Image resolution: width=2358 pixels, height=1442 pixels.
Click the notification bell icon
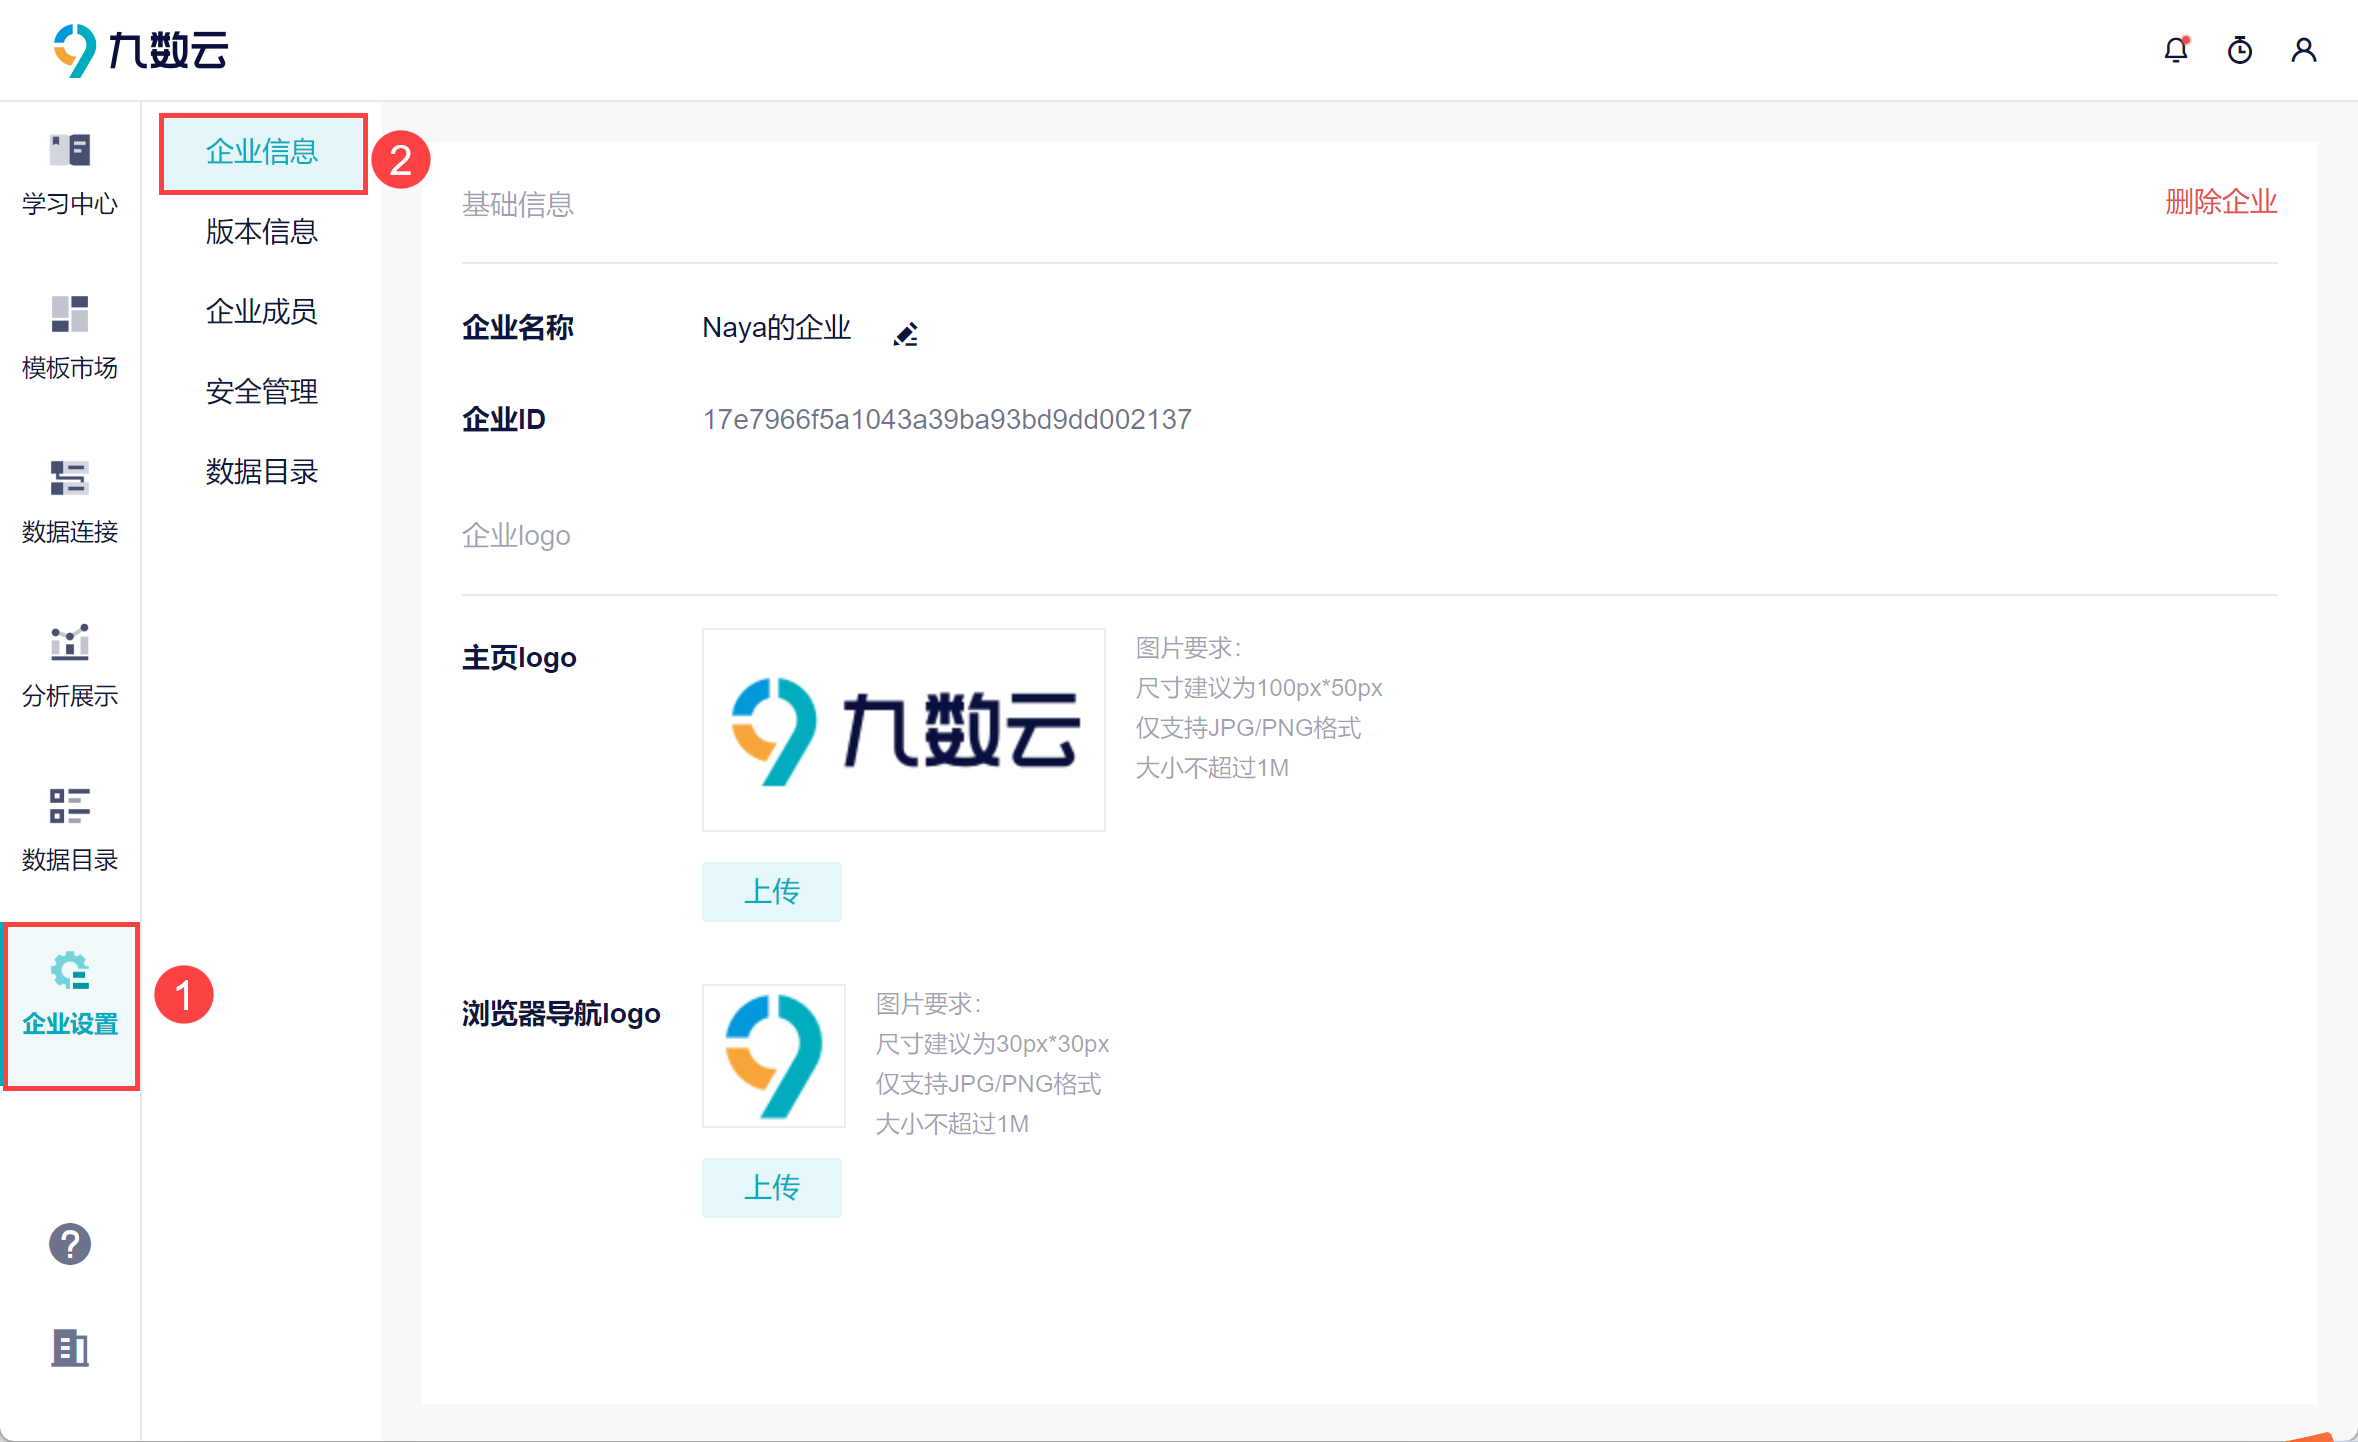(2176, 50)
